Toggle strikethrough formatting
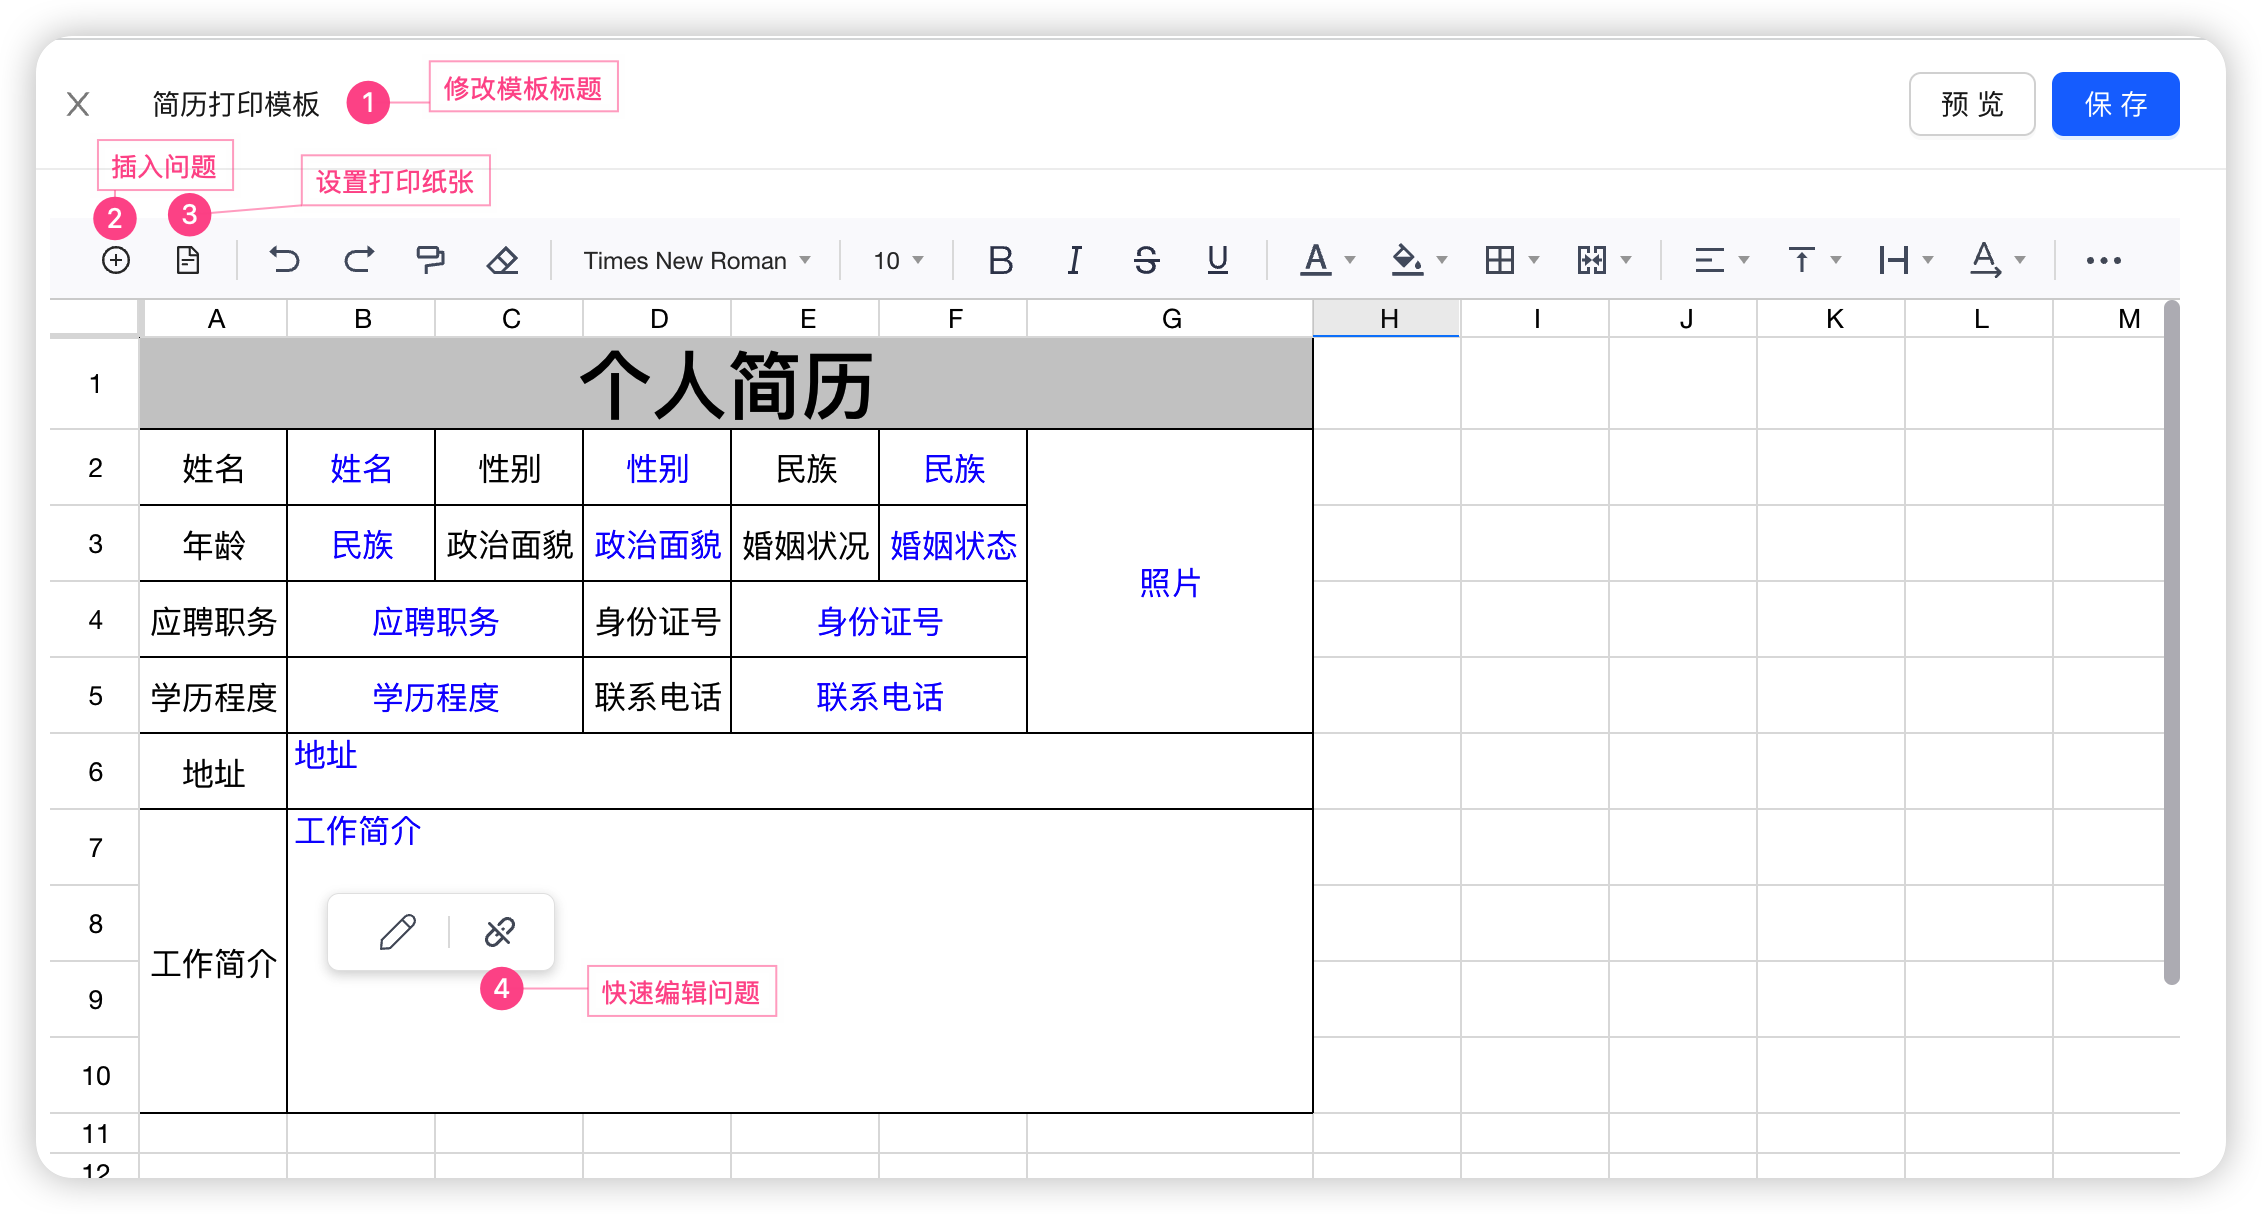This screenshot has height=1214, width=2262. 1146,260
